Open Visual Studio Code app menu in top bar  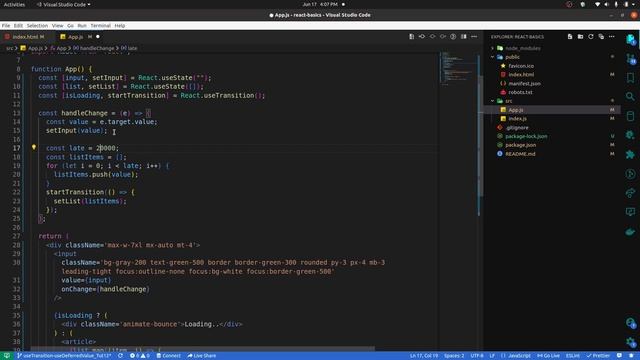coord(64,4)
